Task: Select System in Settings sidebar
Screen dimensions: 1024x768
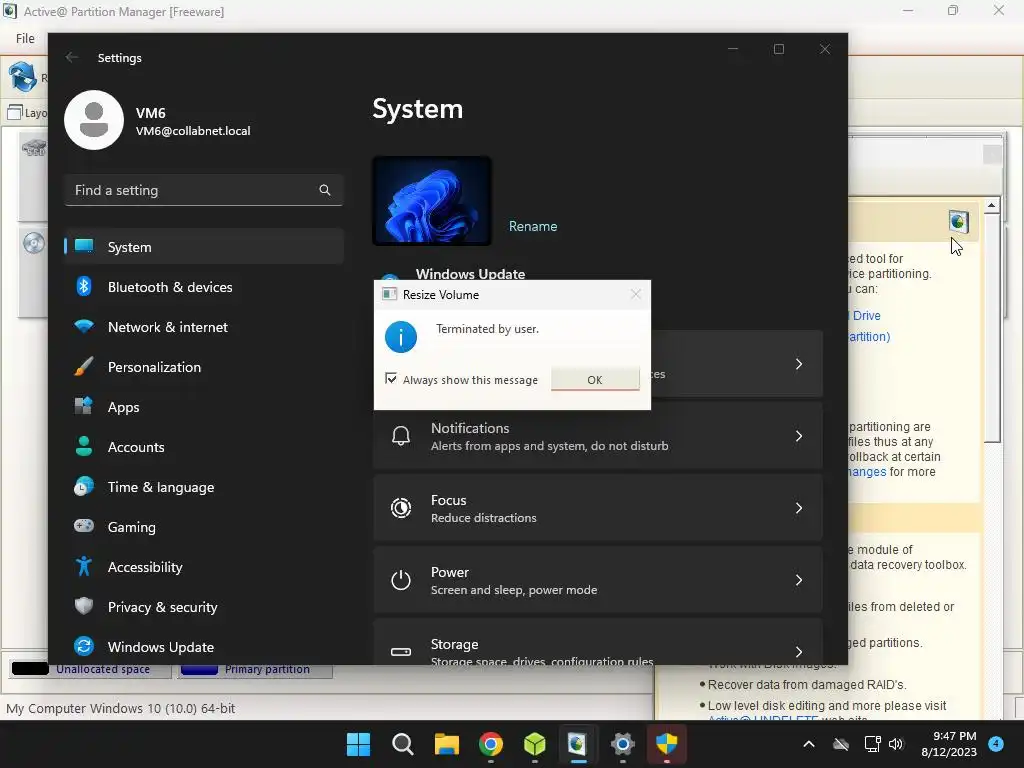Action: 204,247
